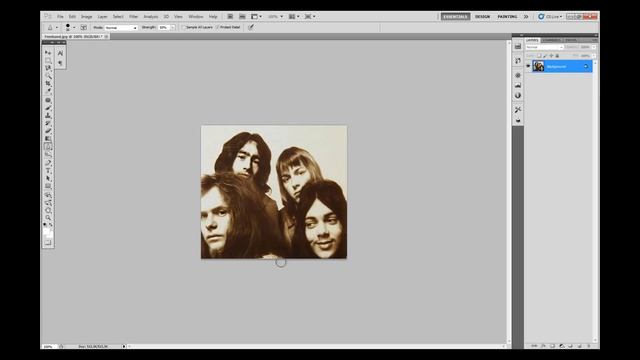The width and height of the screenshot is (640, 360).
Task: Select the History Brush tool
Action: pos(48,123)
